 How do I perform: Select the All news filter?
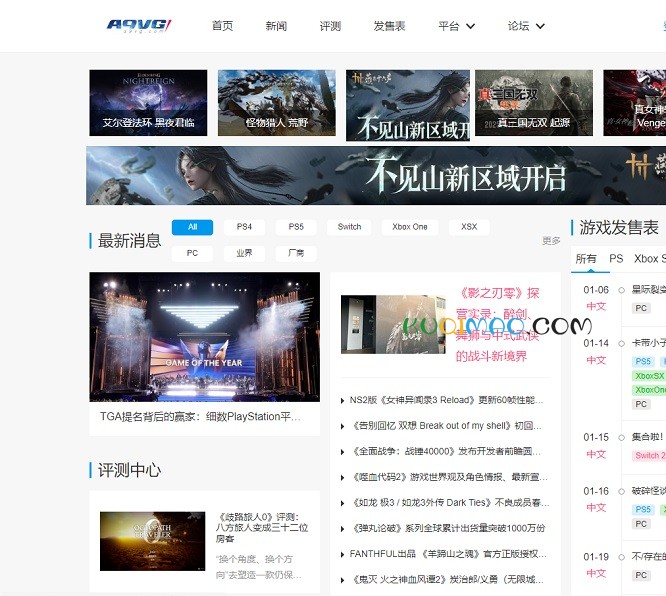coord(192,227)
